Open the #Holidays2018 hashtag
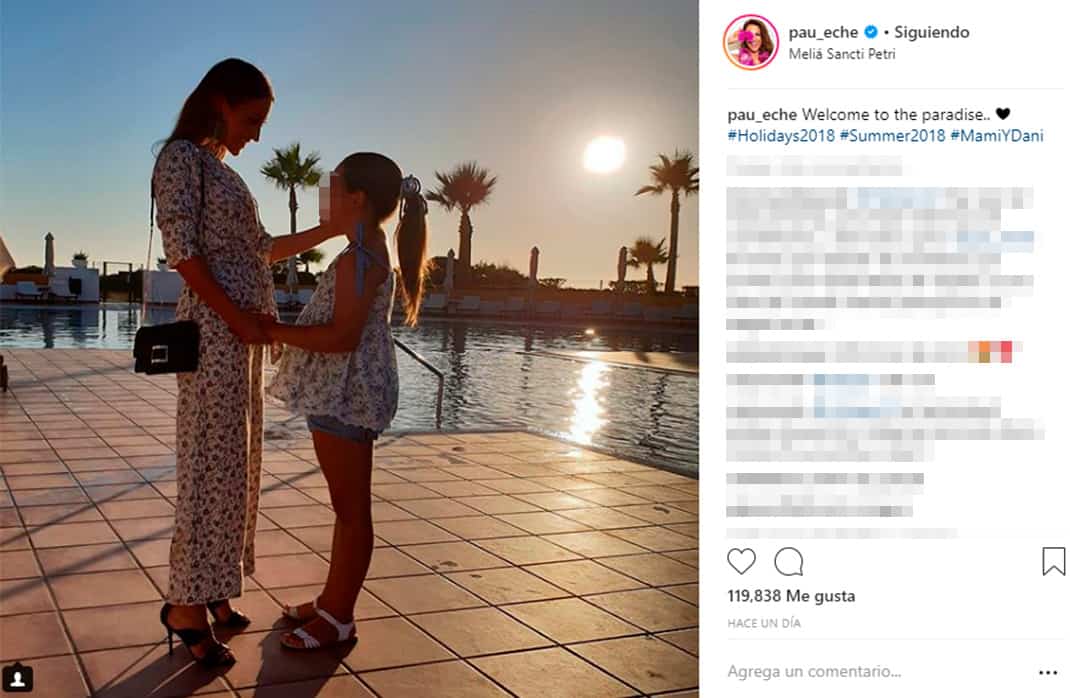Viewport: 1070px width, 698px height. [781, 135]
